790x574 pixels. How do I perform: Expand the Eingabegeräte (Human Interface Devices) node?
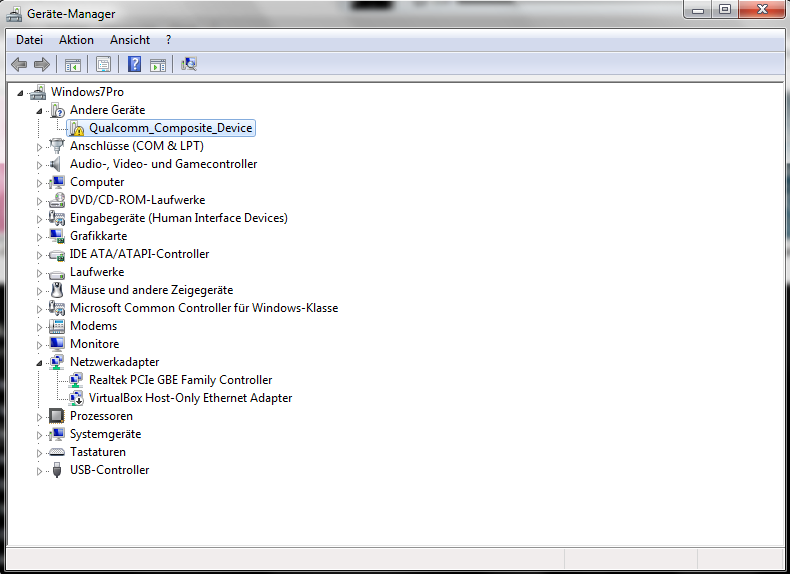39,219
